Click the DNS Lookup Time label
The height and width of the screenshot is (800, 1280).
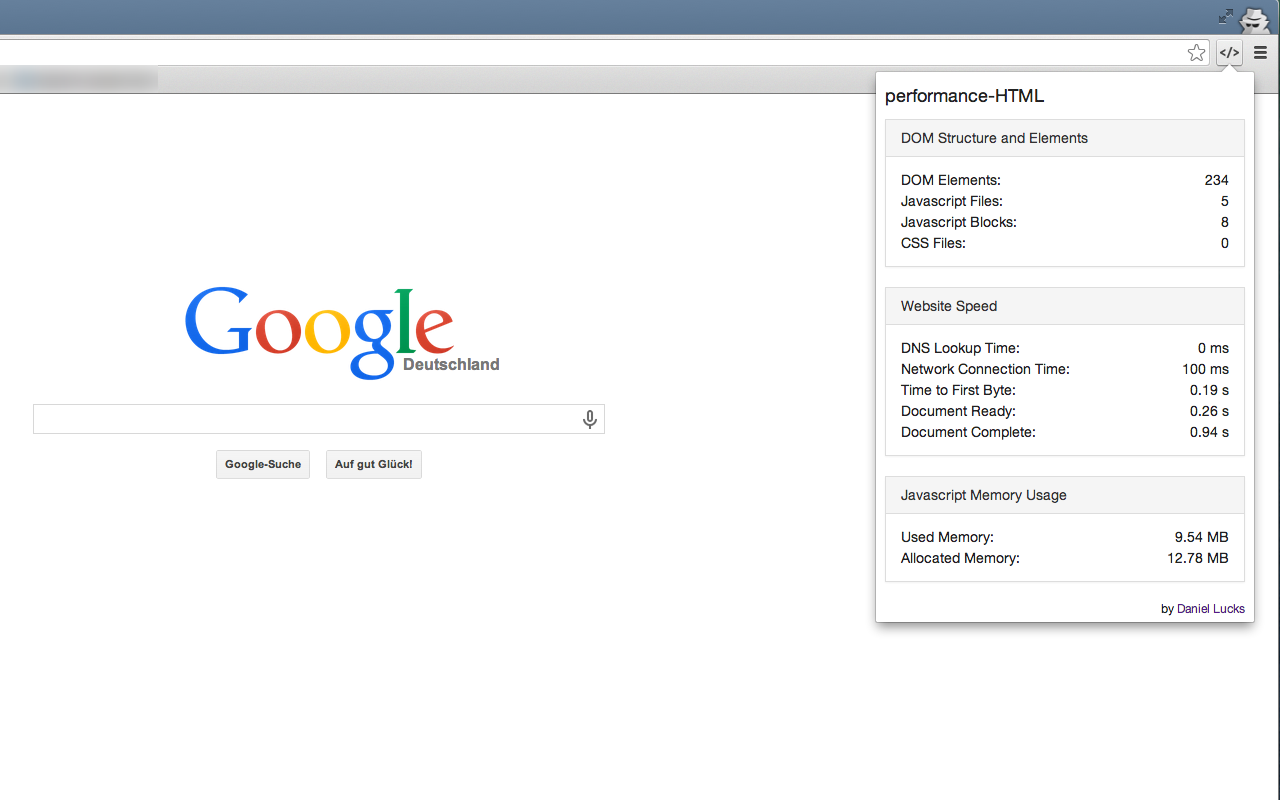pos(960,348)
